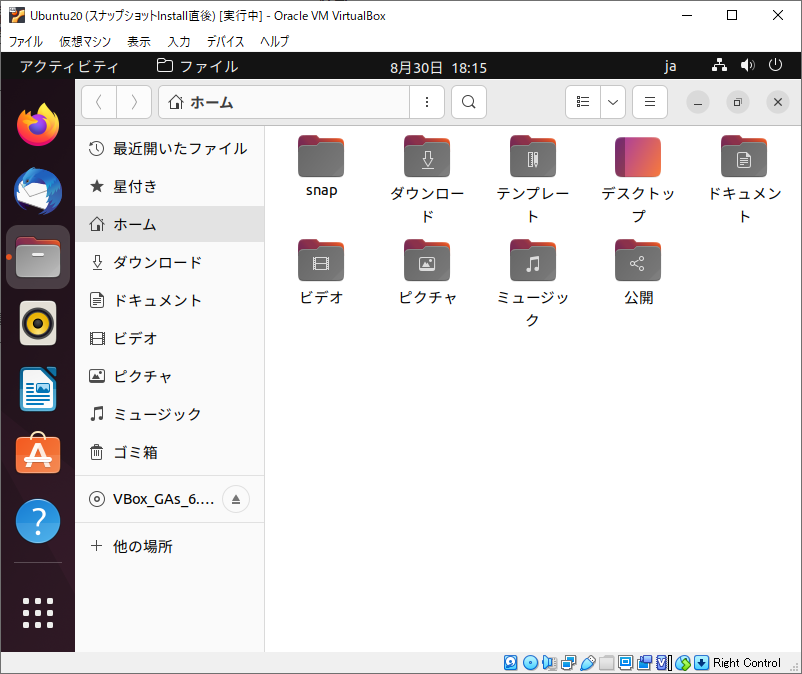Launch Ubuntu Software from the dock
802x674 pixels.
coord(37,455)
